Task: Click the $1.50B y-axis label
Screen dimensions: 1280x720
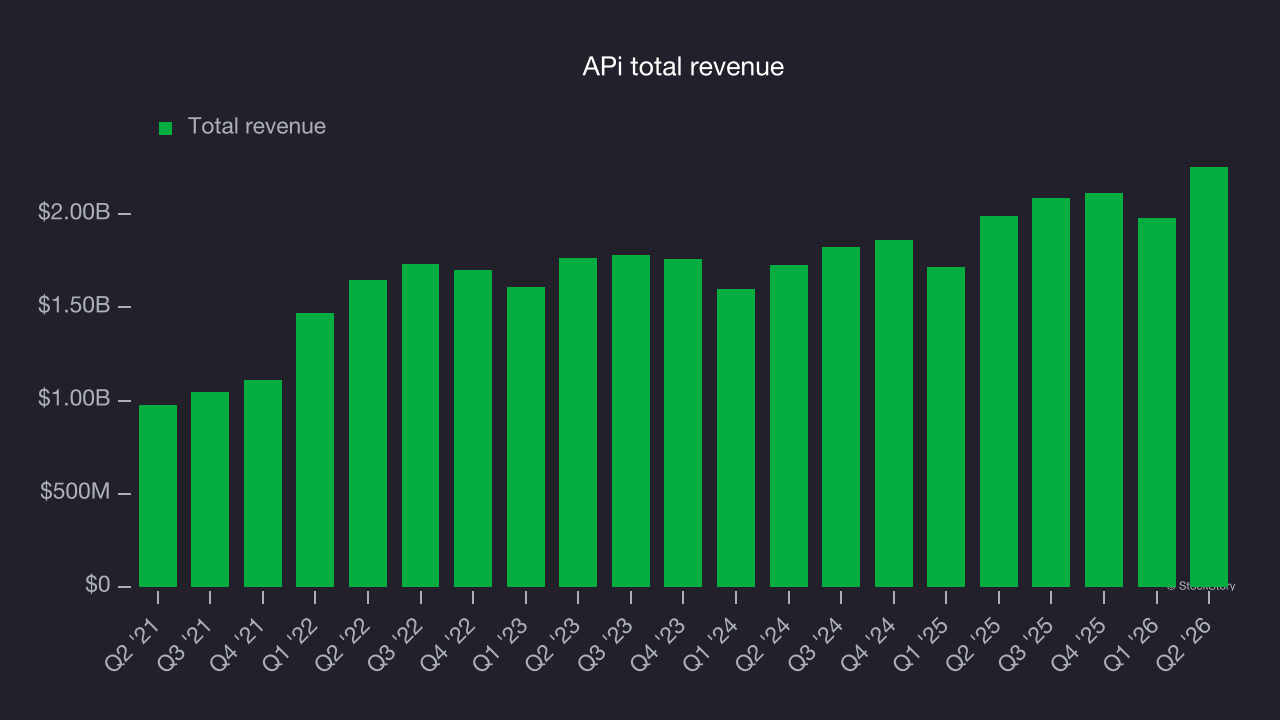Action: click(74, 306)
